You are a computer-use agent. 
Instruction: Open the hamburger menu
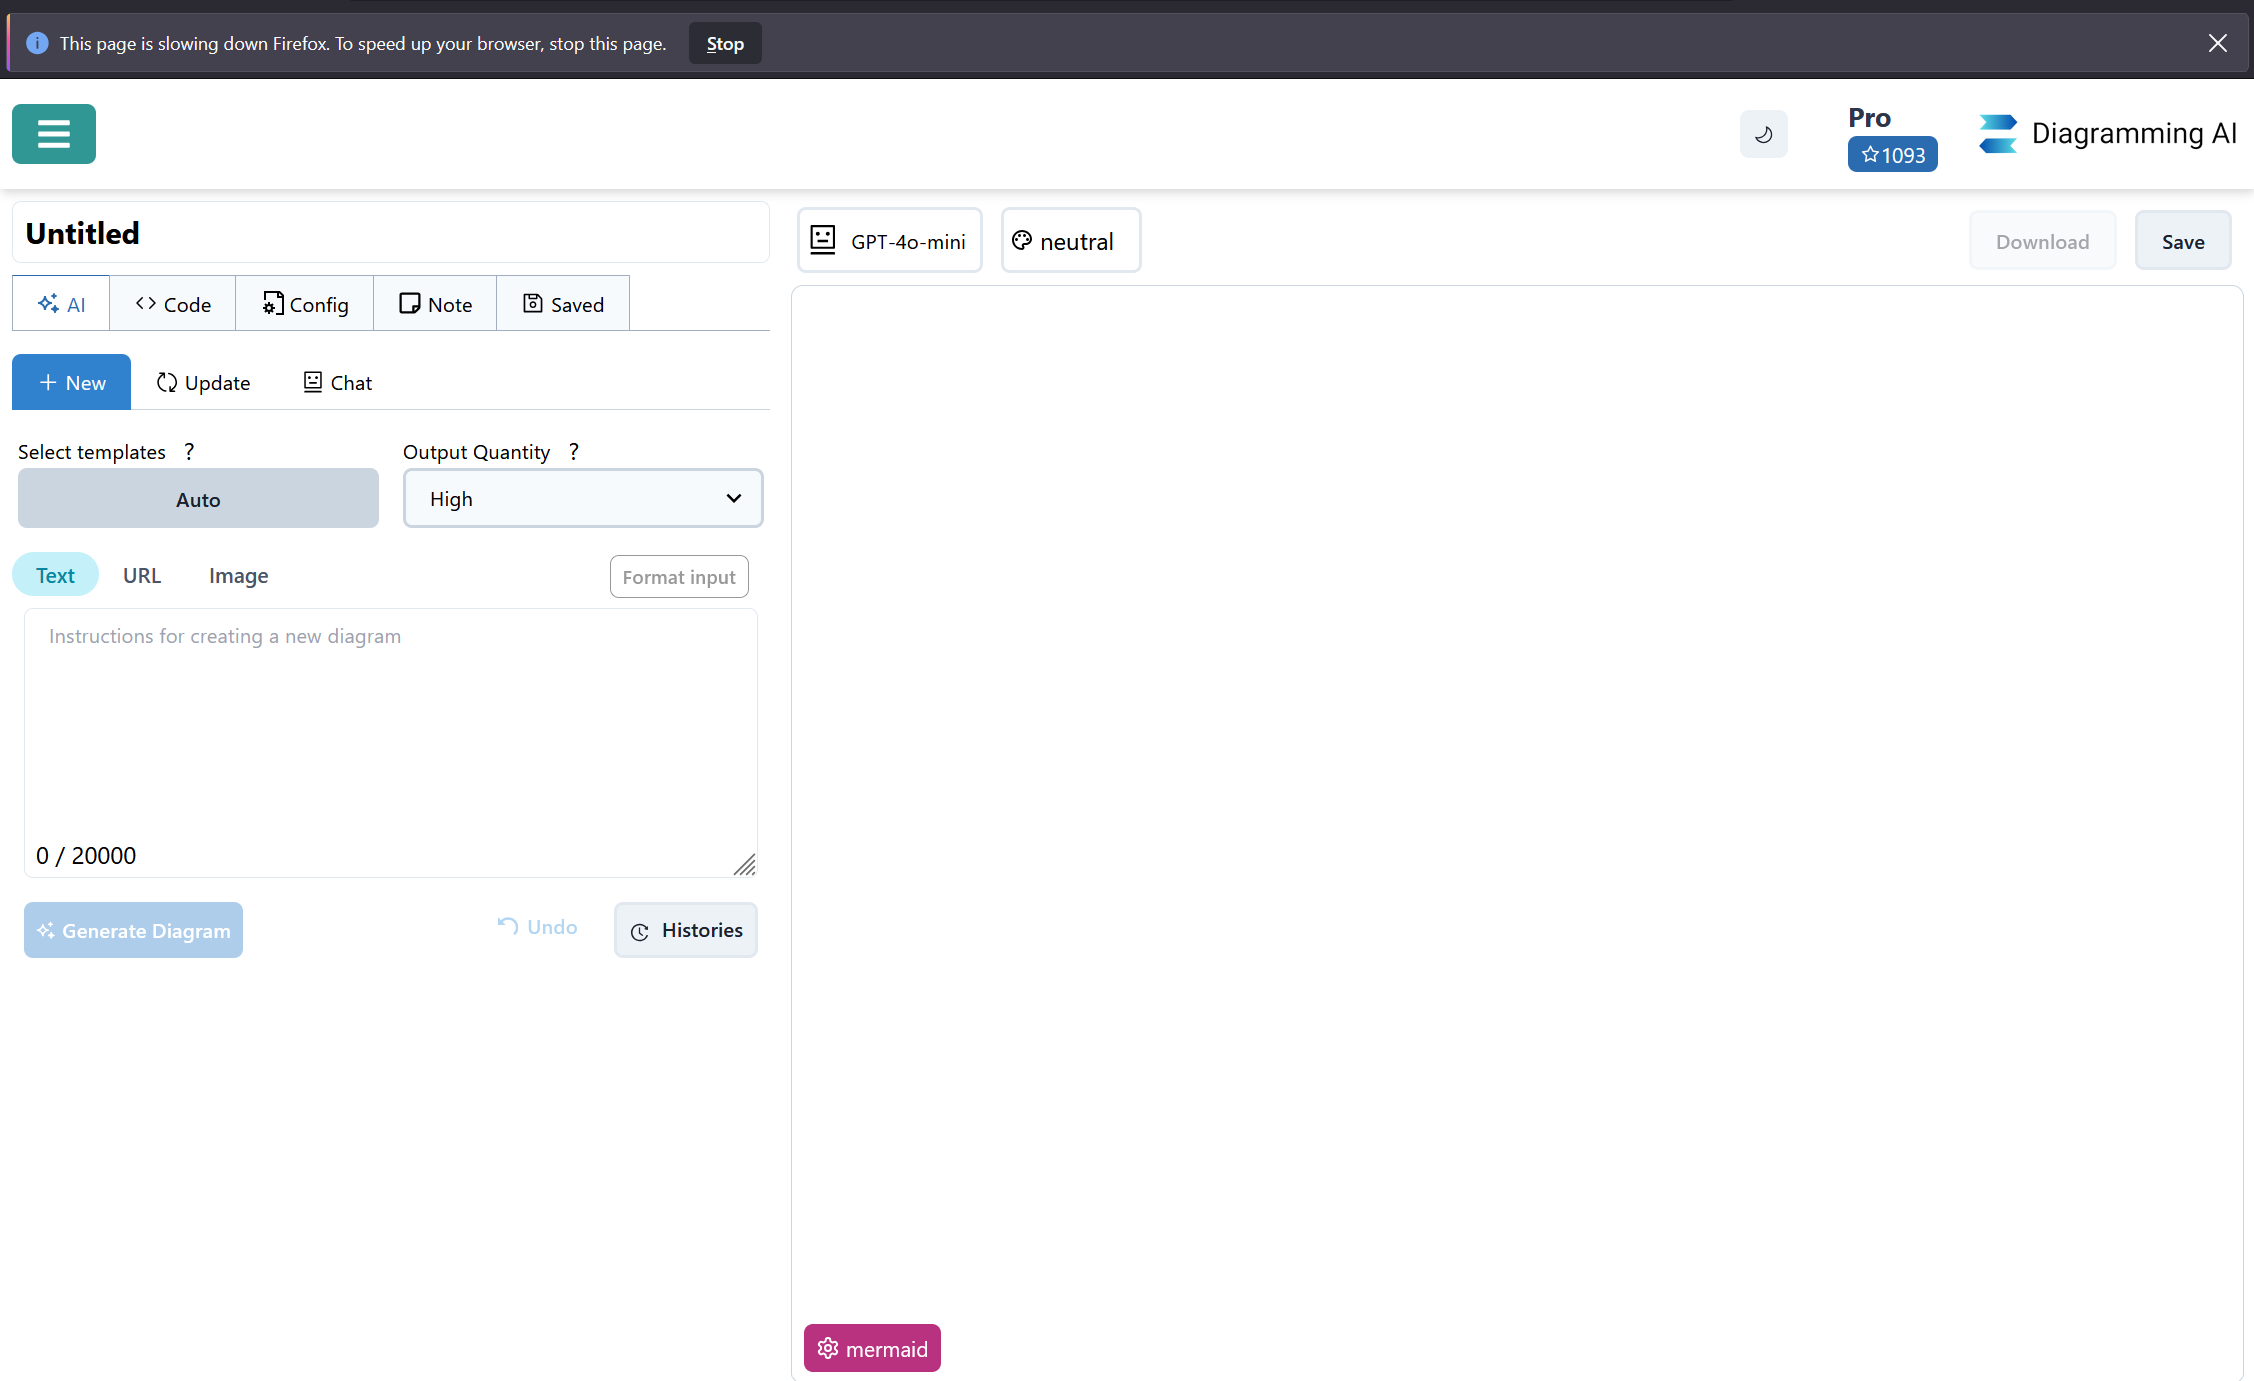tap(54, 134)
